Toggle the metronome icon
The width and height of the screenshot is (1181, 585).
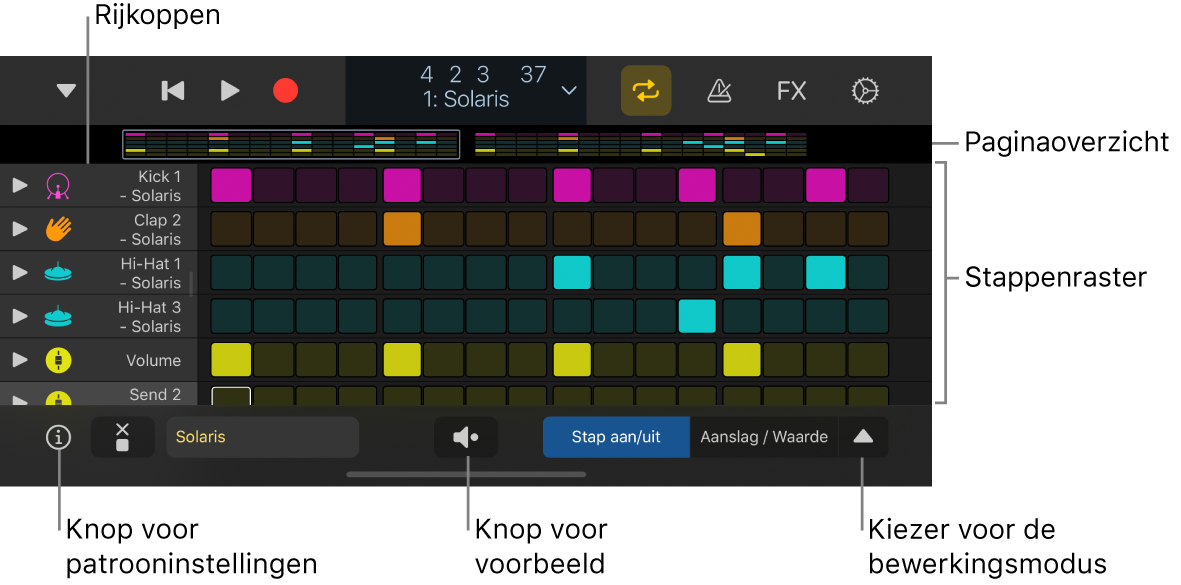coord(719,91)
